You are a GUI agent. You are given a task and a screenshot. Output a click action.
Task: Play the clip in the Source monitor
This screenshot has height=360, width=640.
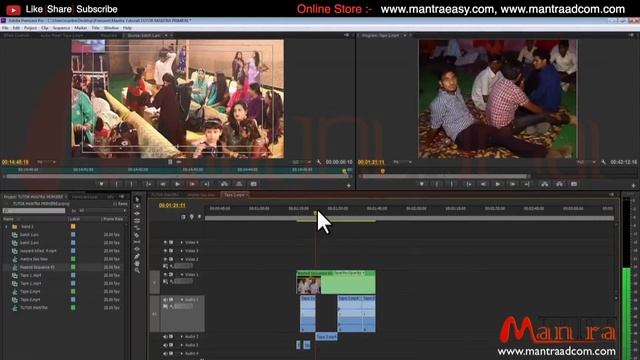pyautogui.click(x=177, y=184)
